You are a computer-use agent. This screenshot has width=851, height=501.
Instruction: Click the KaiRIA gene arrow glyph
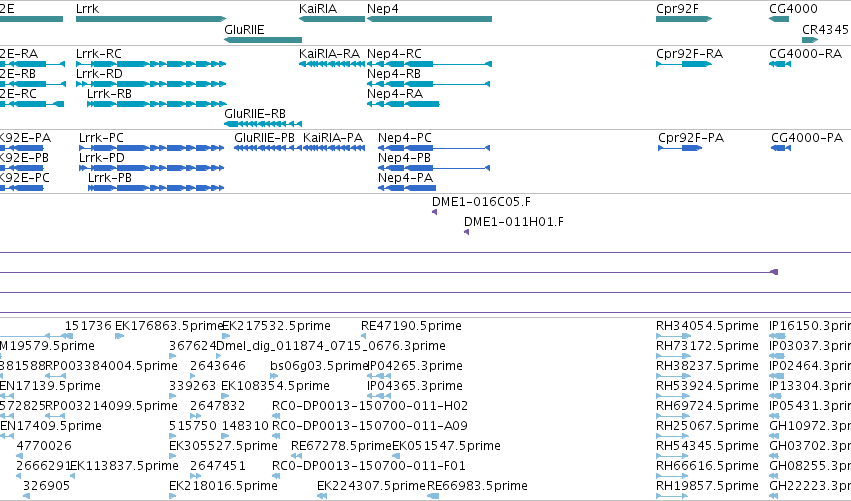pyautogui.click(x=332, y=19)
